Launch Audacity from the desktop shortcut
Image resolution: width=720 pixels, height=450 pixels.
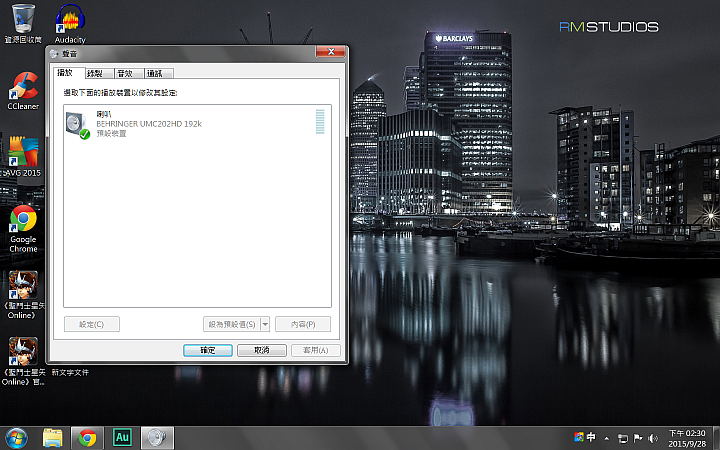70,24
